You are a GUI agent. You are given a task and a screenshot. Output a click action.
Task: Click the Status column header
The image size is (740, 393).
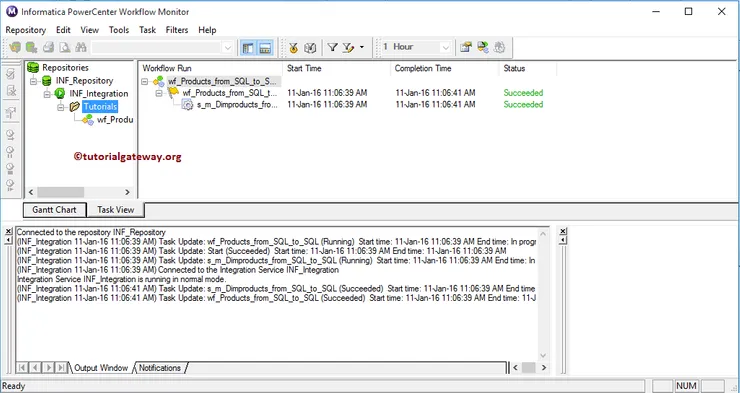click(x=528, y=68)
